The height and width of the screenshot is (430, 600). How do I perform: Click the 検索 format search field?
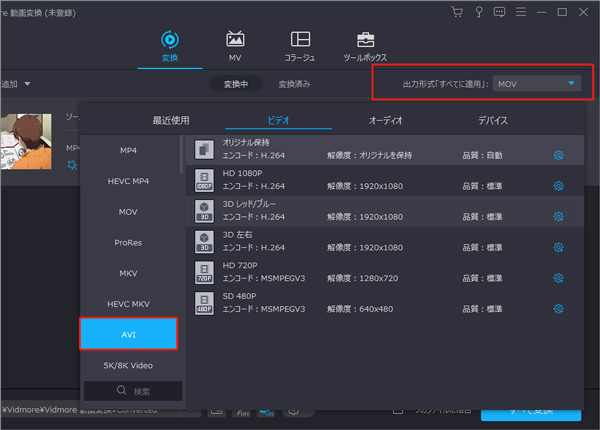click(x=132, y=390)
